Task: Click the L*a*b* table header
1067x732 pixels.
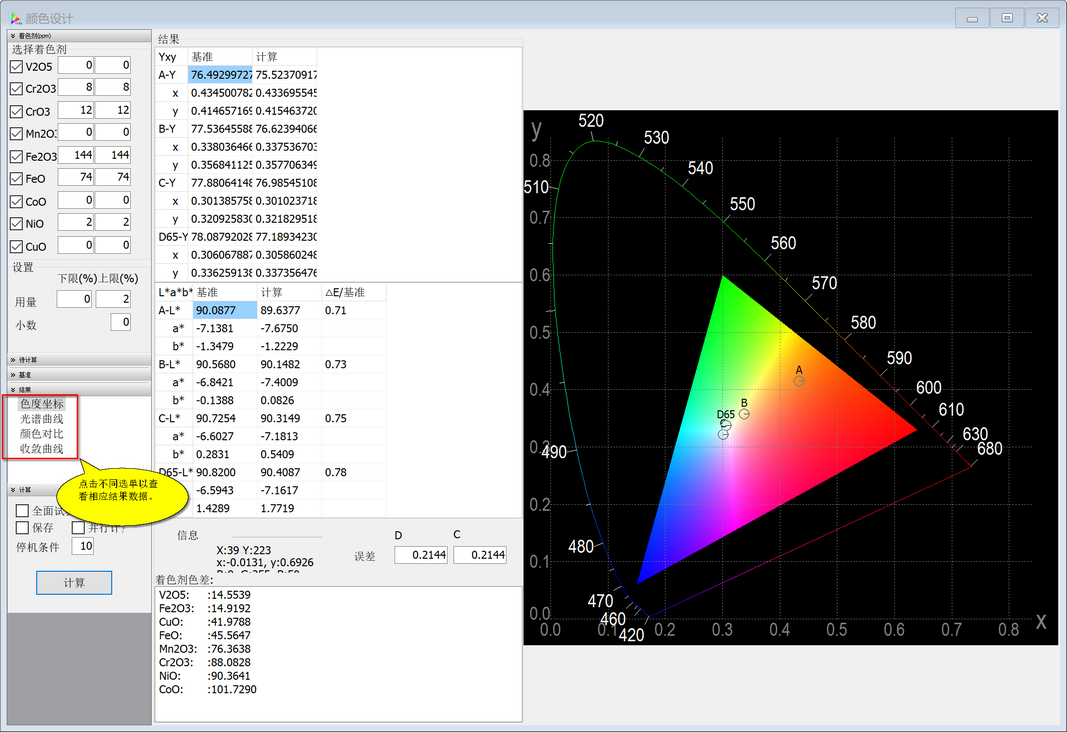Action: pos(175,293)
